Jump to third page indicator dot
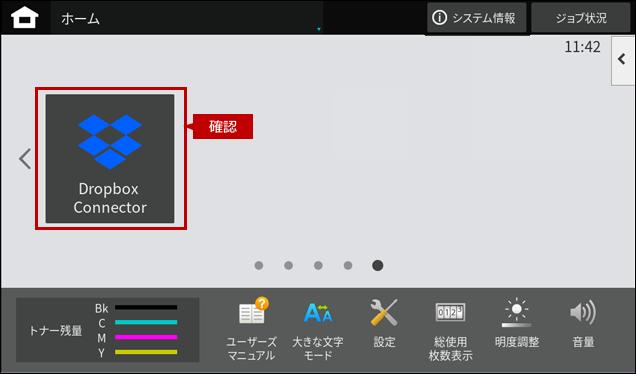 pyautogui.click(x=318, y=265)
